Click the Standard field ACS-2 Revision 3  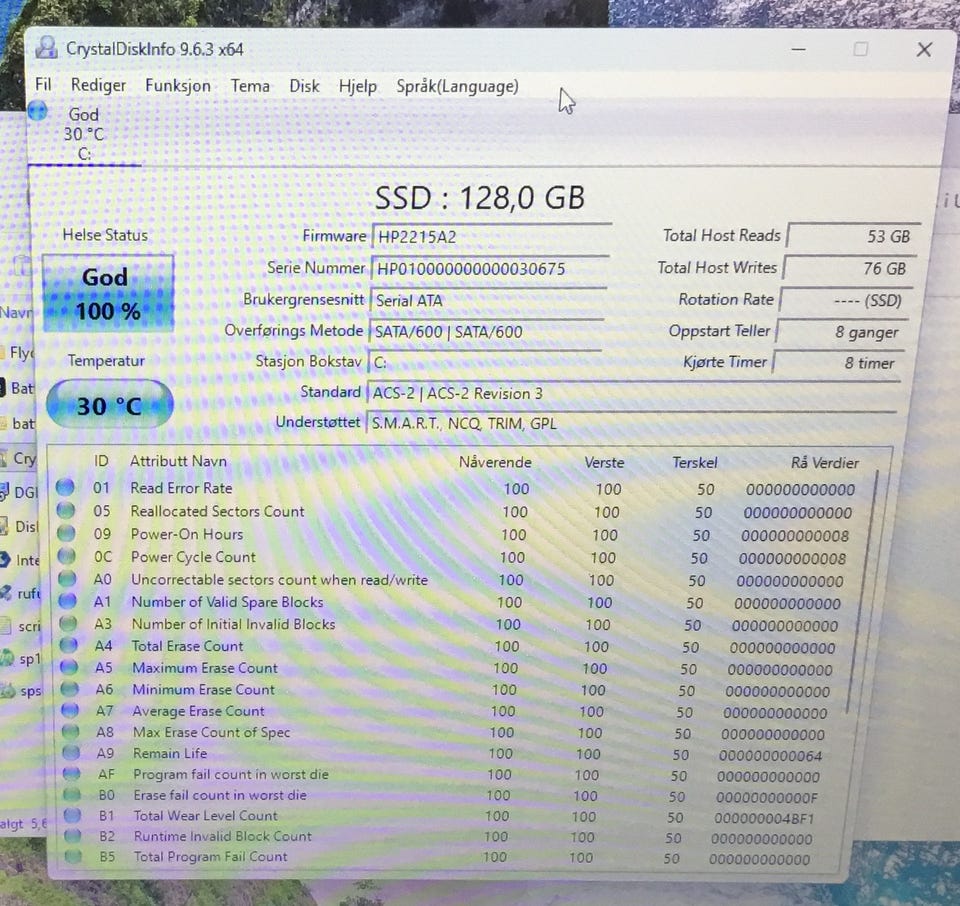tap(633, 392)
